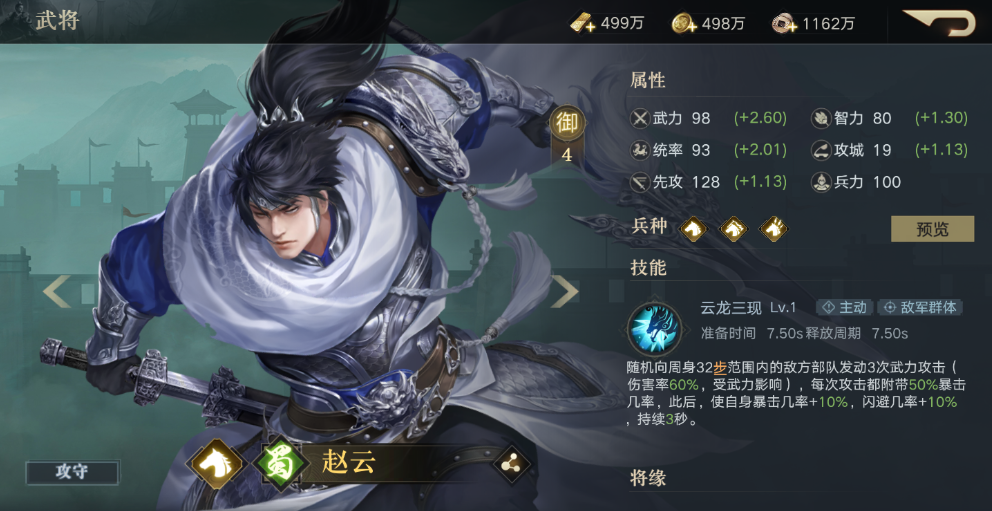Show the next general with right arrow

pyautogui.click(x=564, y=292)
